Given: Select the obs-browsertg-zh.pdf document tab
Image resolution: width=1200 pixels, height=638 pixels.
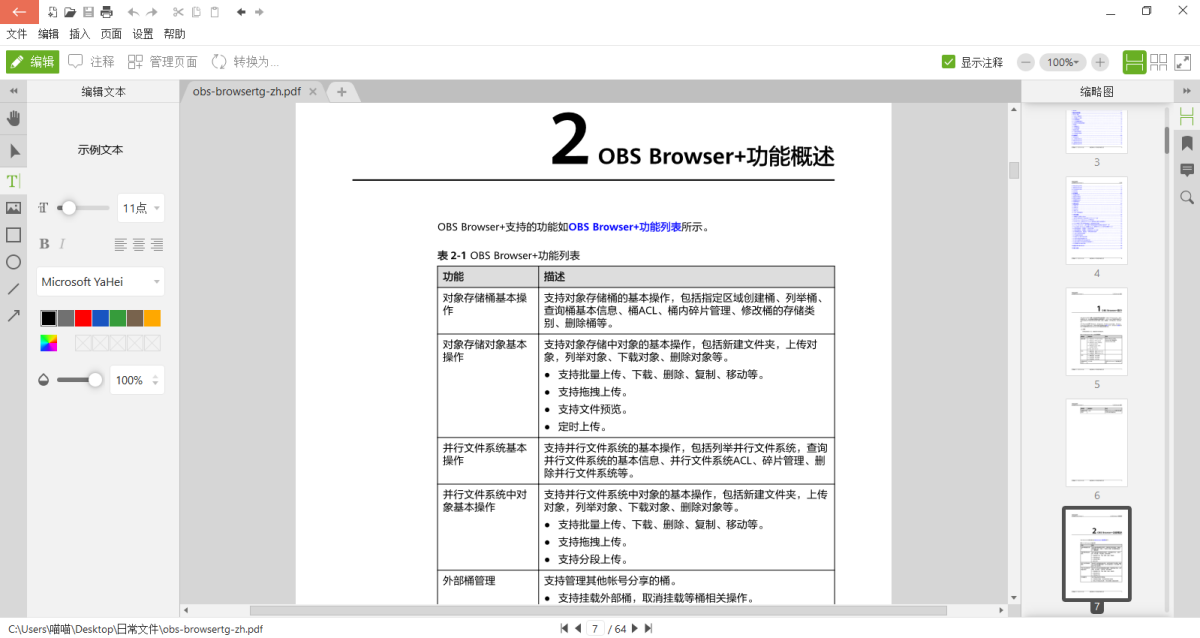Looking at the screenshot, I should [x=245, y=91].
